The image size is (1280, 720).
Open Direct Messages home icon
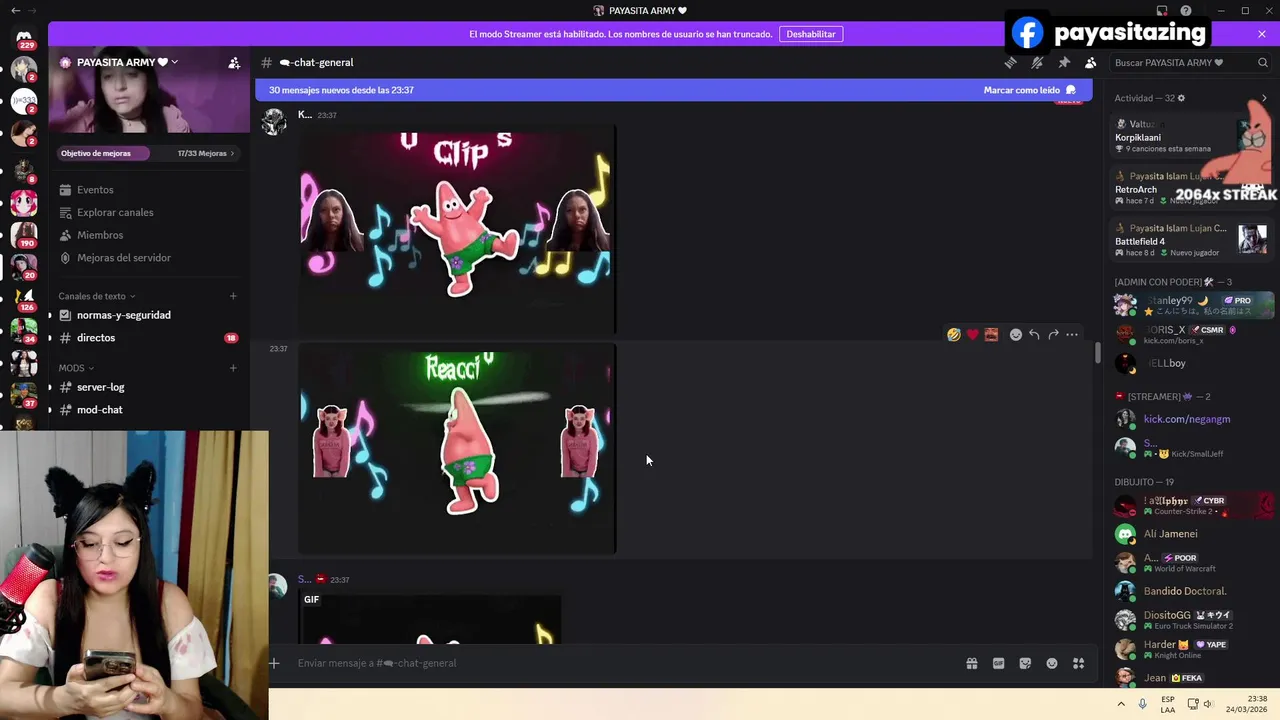[x=24, y=38]
